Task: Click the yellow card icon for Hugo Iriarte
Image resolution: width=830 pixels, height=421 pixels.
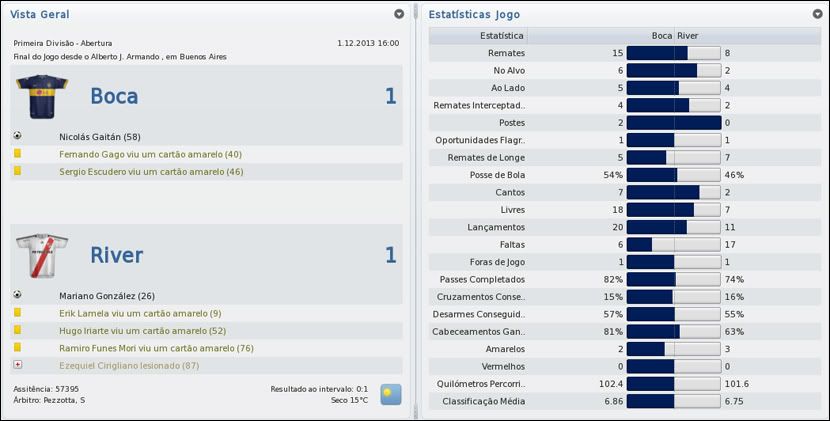Action: pos(18,330)
